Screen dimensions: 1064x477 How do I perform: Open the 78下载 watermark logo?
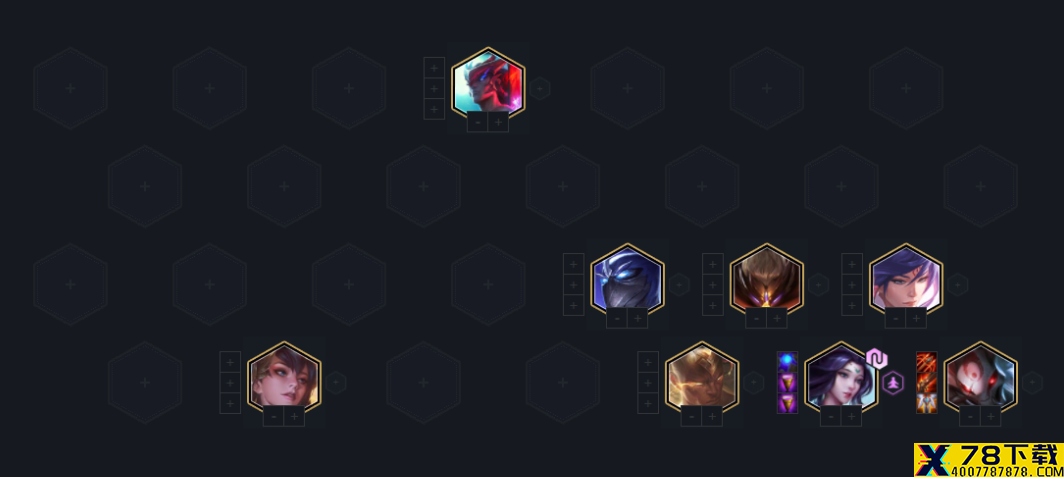tap(989, 459)
